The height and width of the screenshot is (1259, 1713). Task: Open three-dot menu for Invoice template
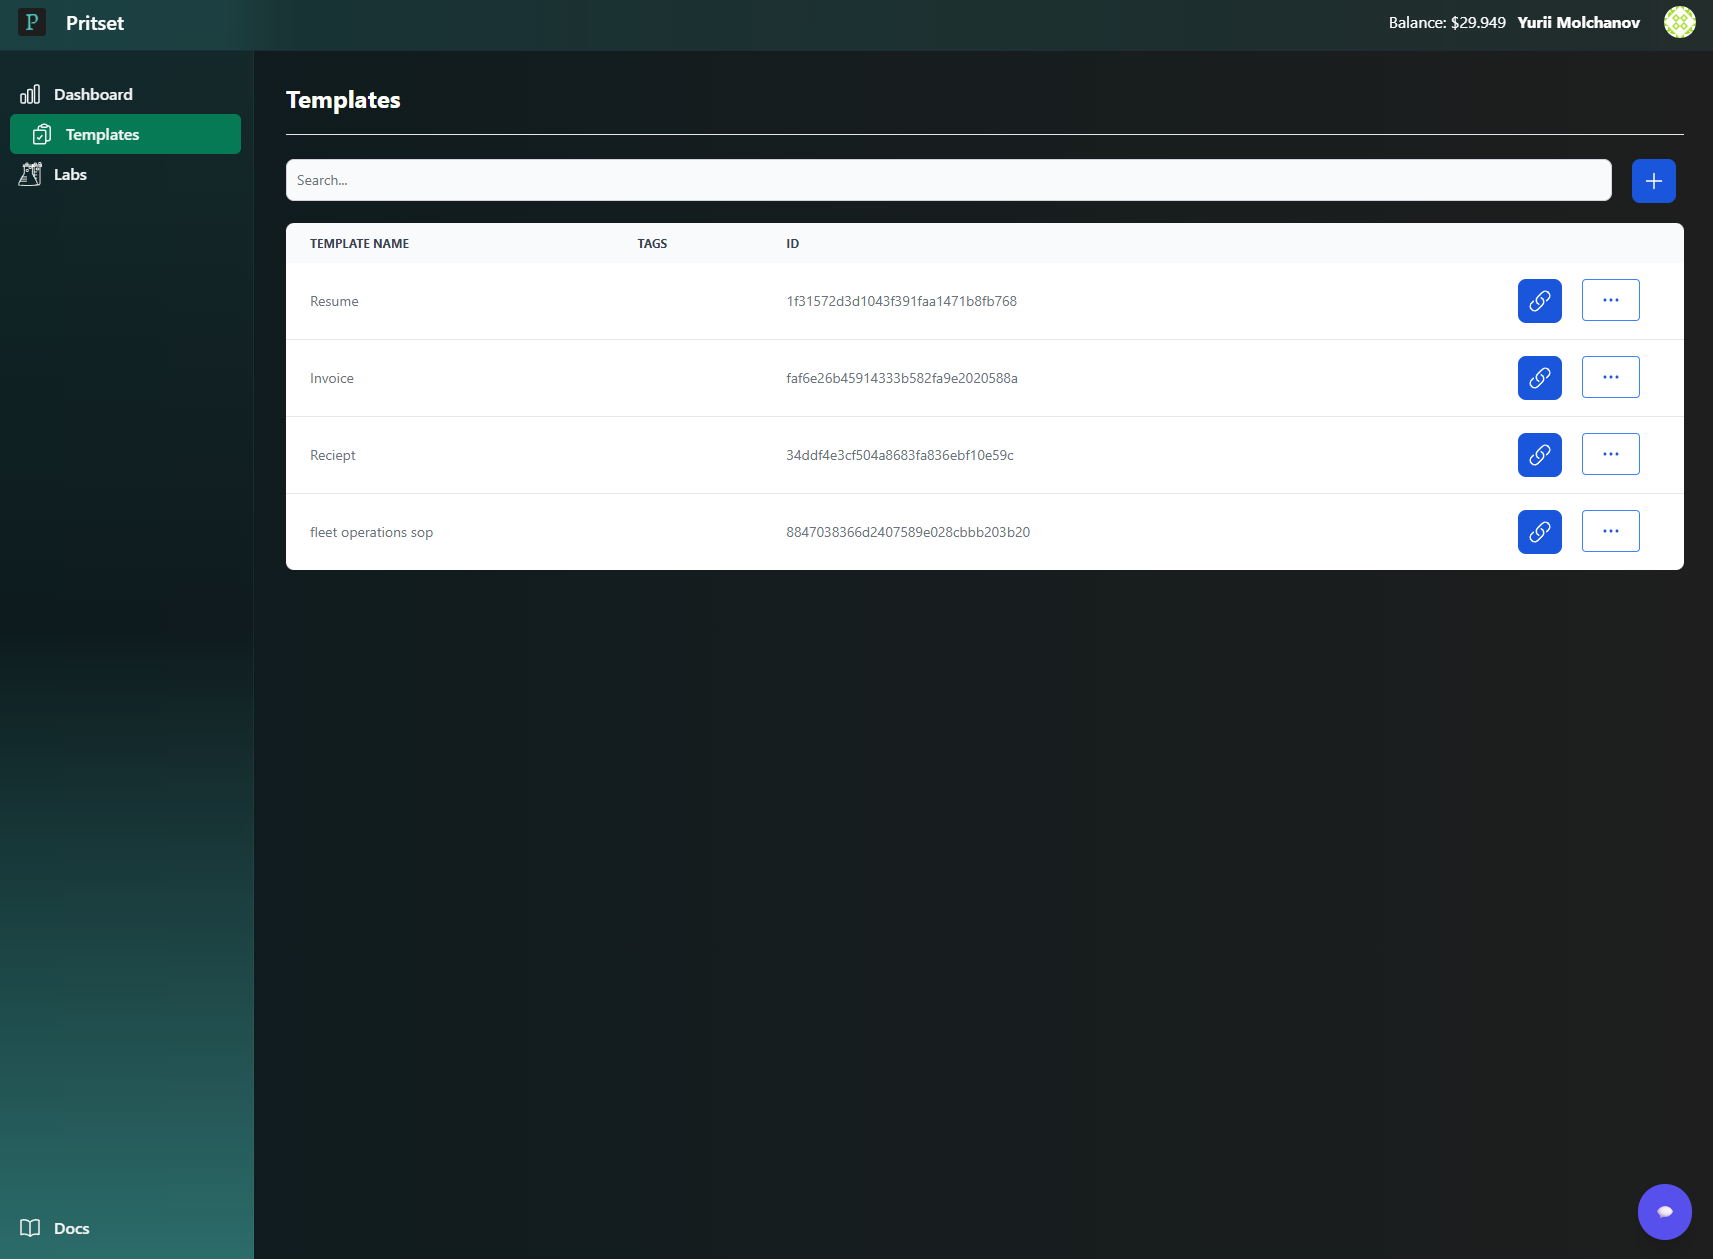(1610, 377)
